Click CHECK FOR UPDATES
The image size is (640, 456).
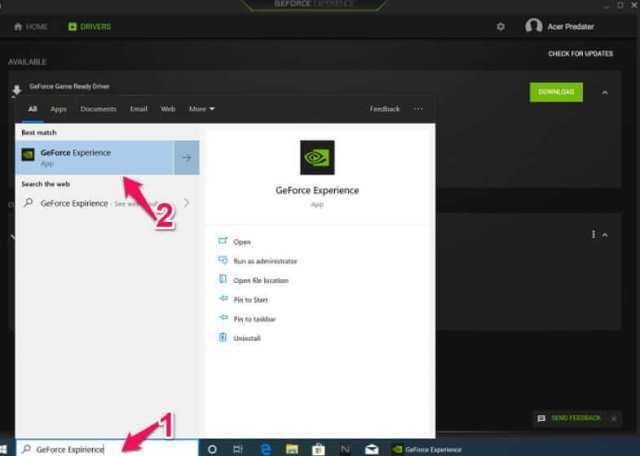click(x=580, y=53)
